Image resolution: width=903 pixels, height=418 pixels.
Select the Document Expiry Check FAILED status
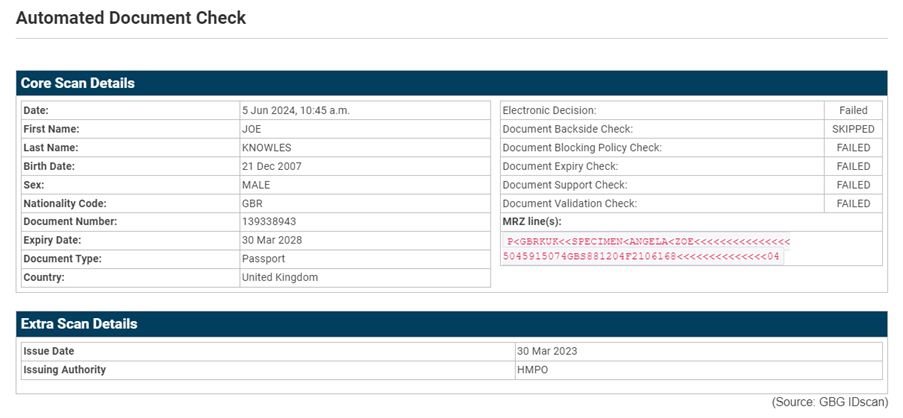tap(853, 166)
